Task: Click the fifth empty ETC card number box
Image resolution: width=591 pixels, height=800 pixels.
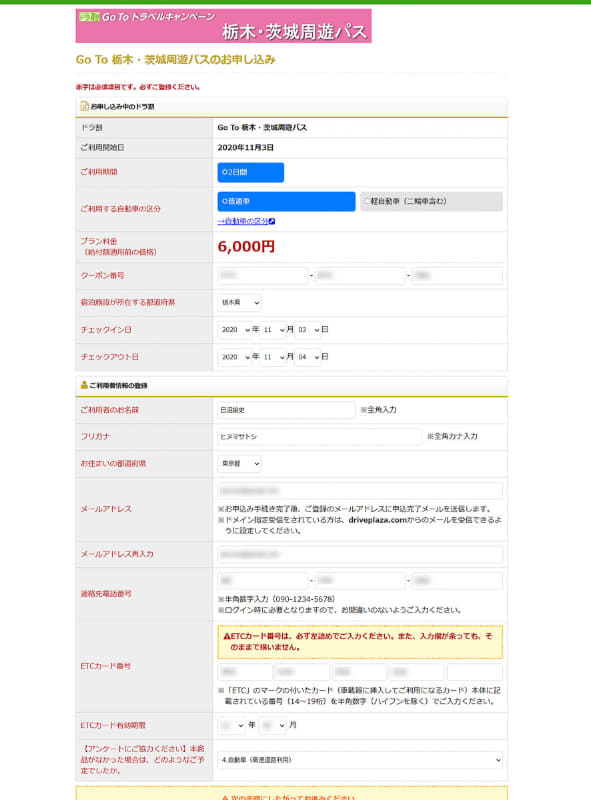Action: click(x=475, y=672)
